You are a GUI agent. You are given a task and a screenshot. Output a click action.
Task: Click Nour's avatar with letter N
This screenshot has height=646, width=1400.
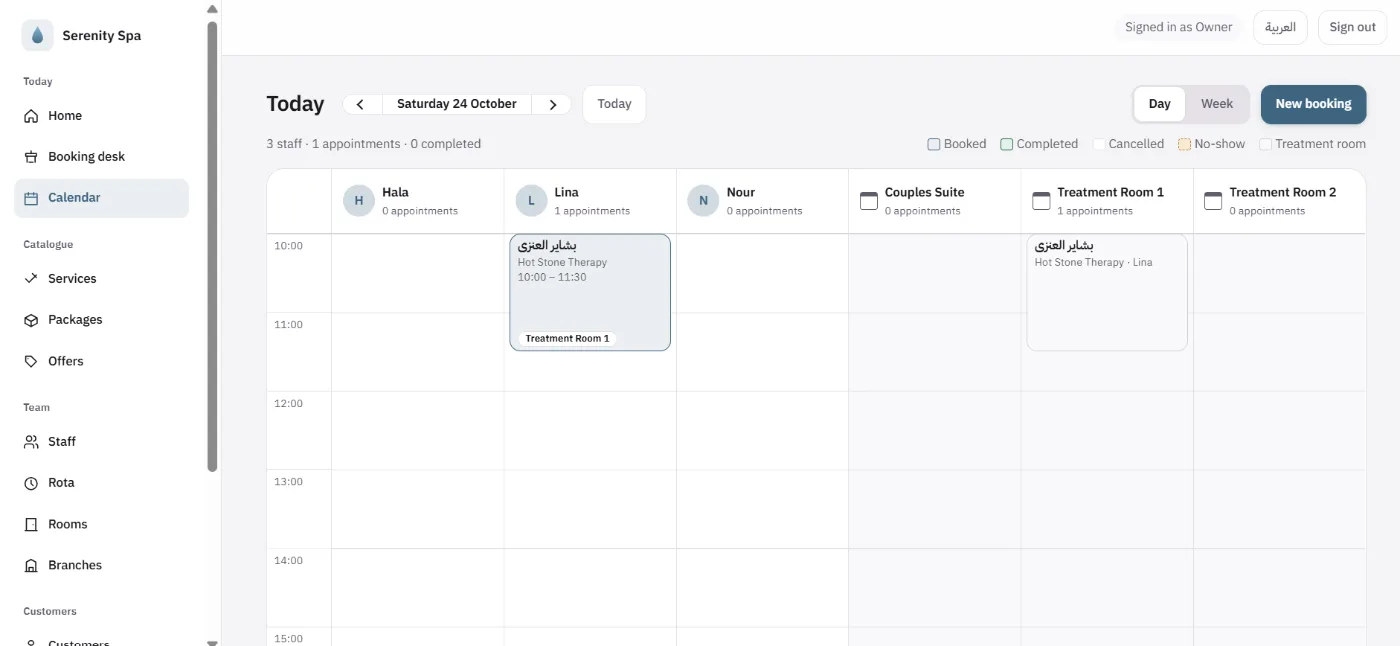[703, 201]
